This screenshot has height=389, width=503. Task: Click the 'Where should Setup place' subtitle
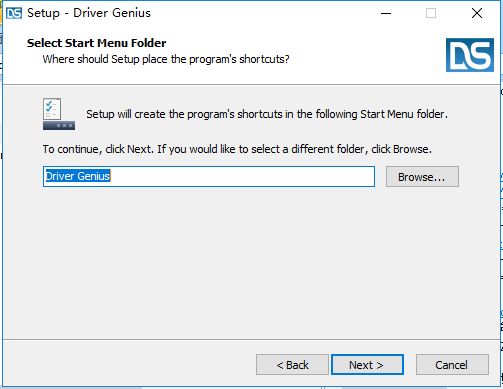coord(166,59)
